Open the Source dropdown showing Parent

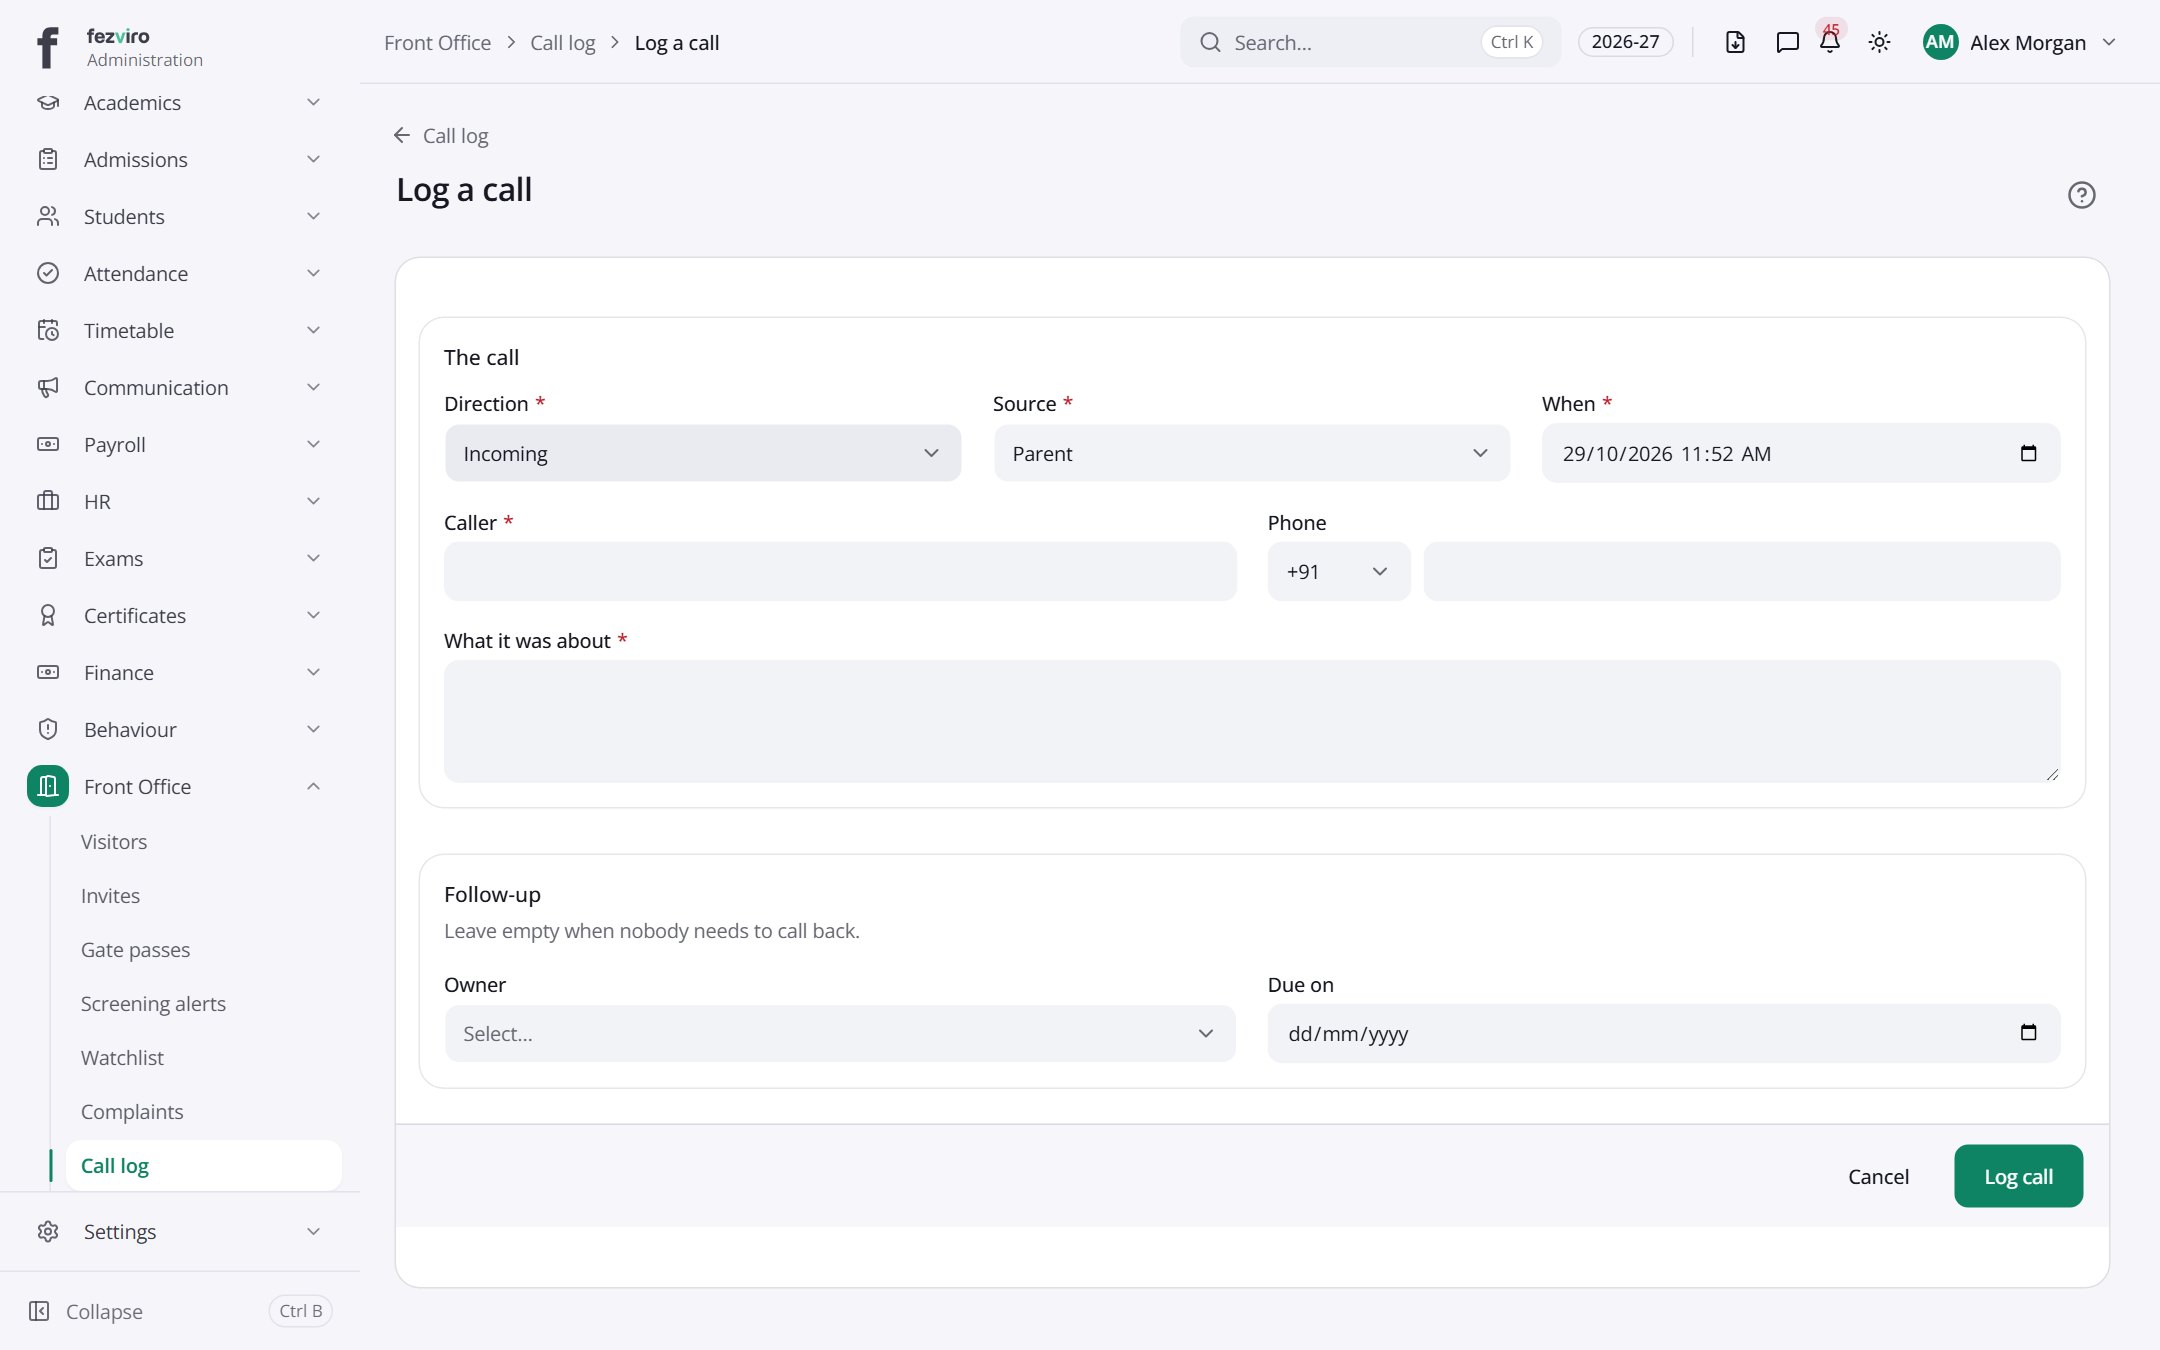click(1252, 454)
